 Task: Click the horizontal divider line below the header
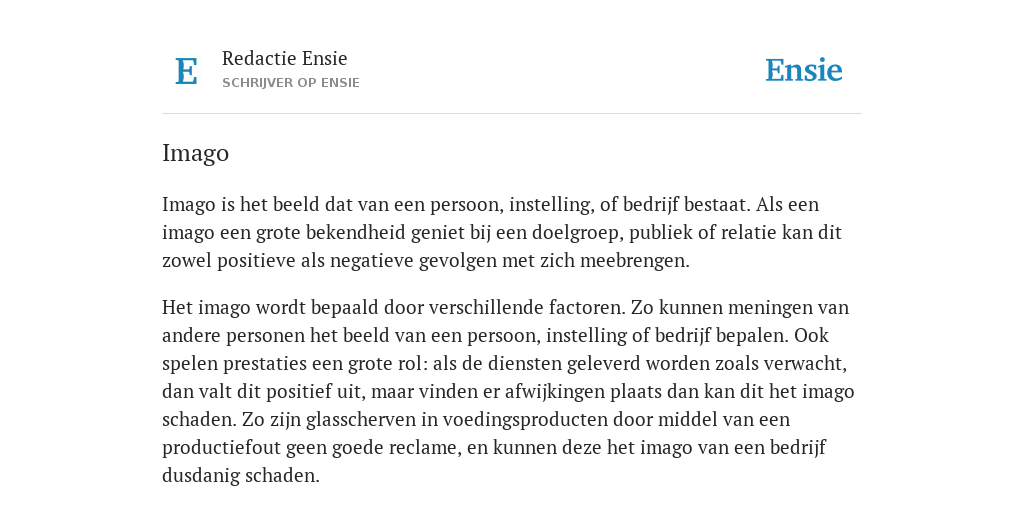coord(512,114)
